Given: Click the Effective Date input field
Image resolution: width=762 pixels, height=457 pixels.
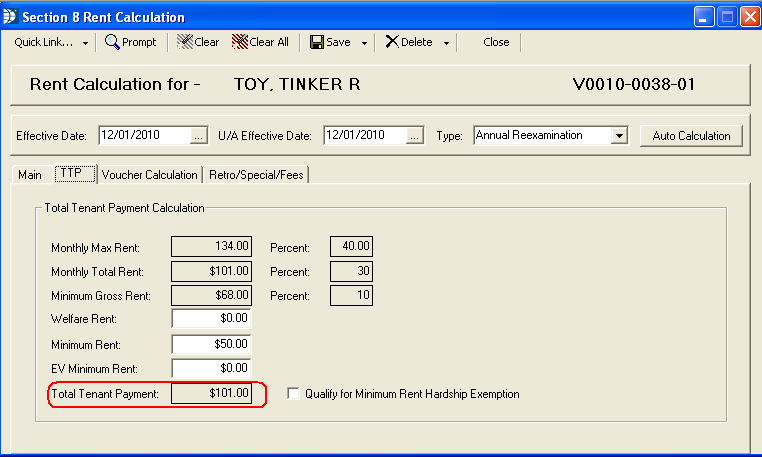Looking at the screenshot, I should click(x=145, y=135).
